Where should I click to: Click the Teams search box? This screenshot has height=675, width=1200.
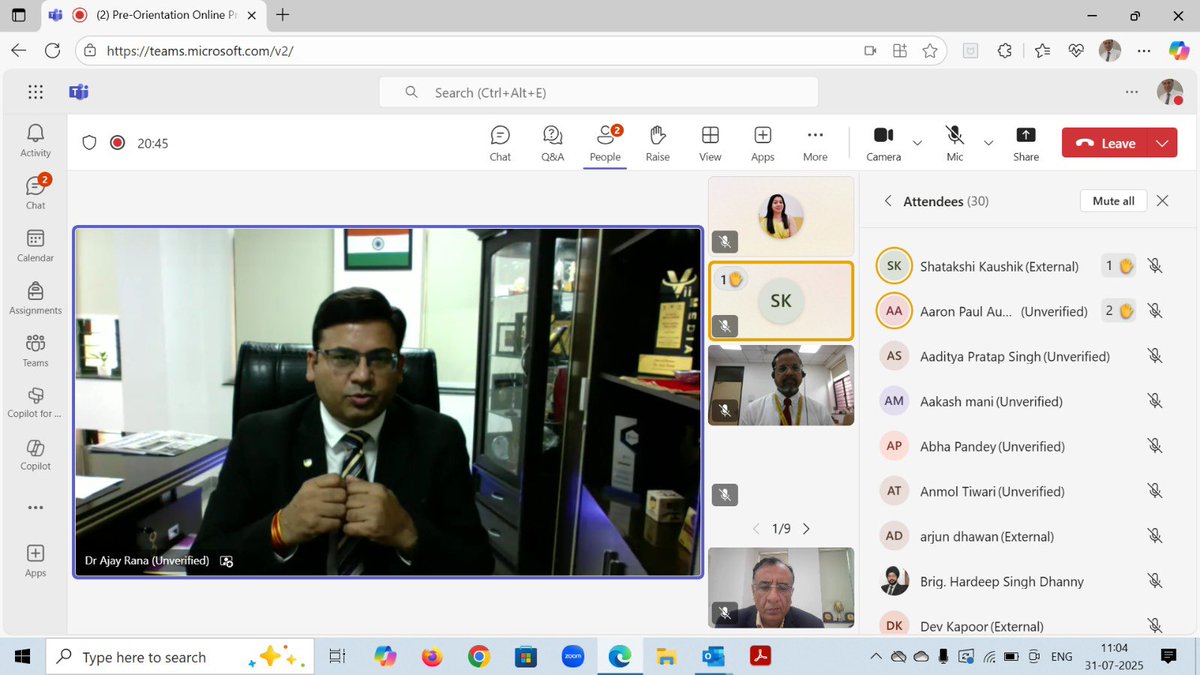598,92
